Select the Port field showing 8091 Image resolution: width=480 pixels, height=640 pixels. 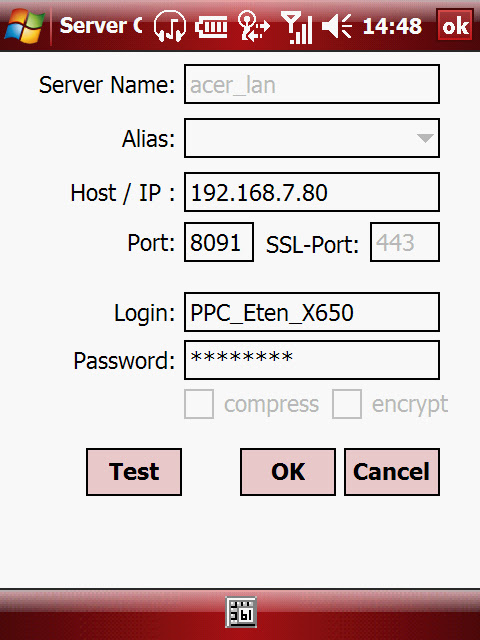(219, 242)
